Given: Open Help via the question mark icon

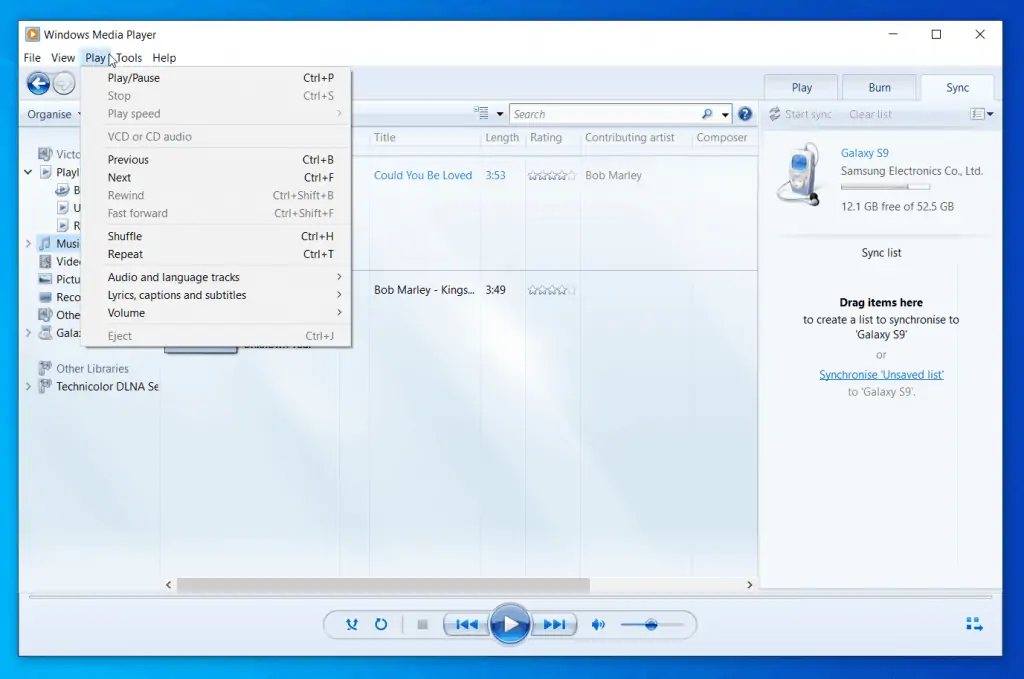Looking at the screenshot, I should [x=745, y=113].
